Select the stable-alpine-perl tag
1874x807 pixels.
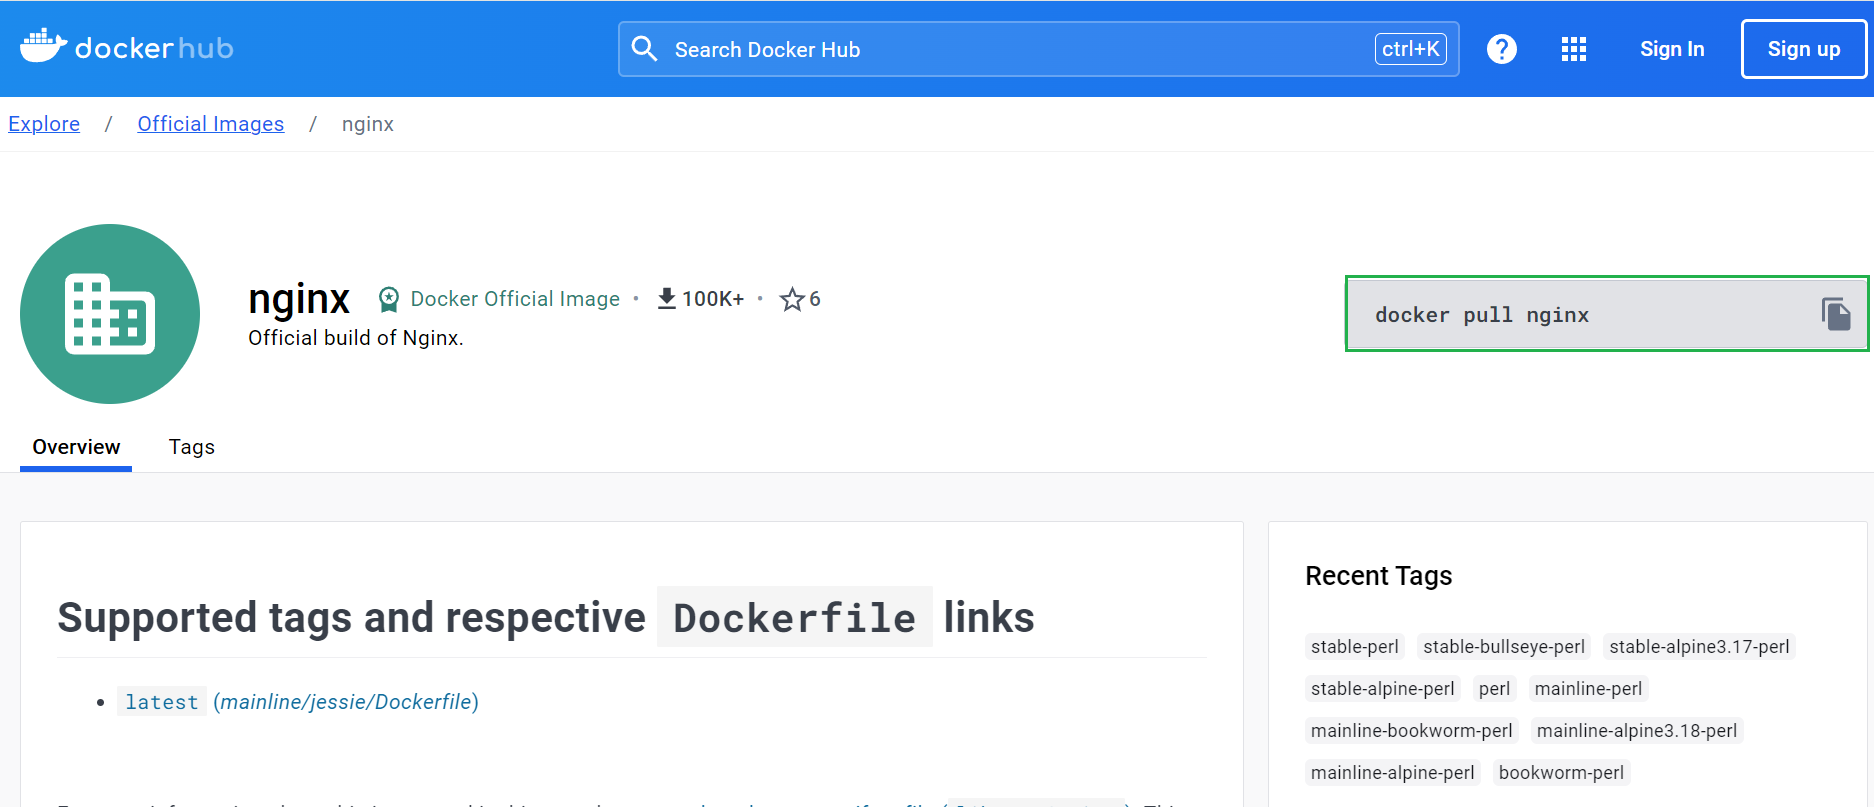pyautogui.click(x=1383, y=689)
